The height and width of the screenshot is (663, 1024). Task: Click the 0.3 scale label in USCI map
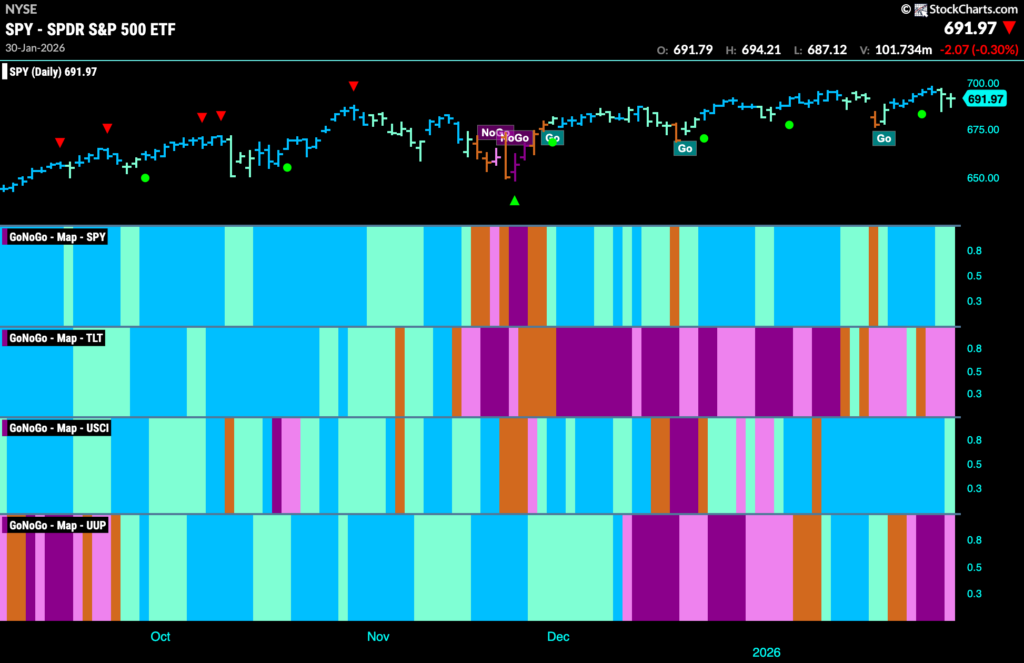tap(974, 489)
